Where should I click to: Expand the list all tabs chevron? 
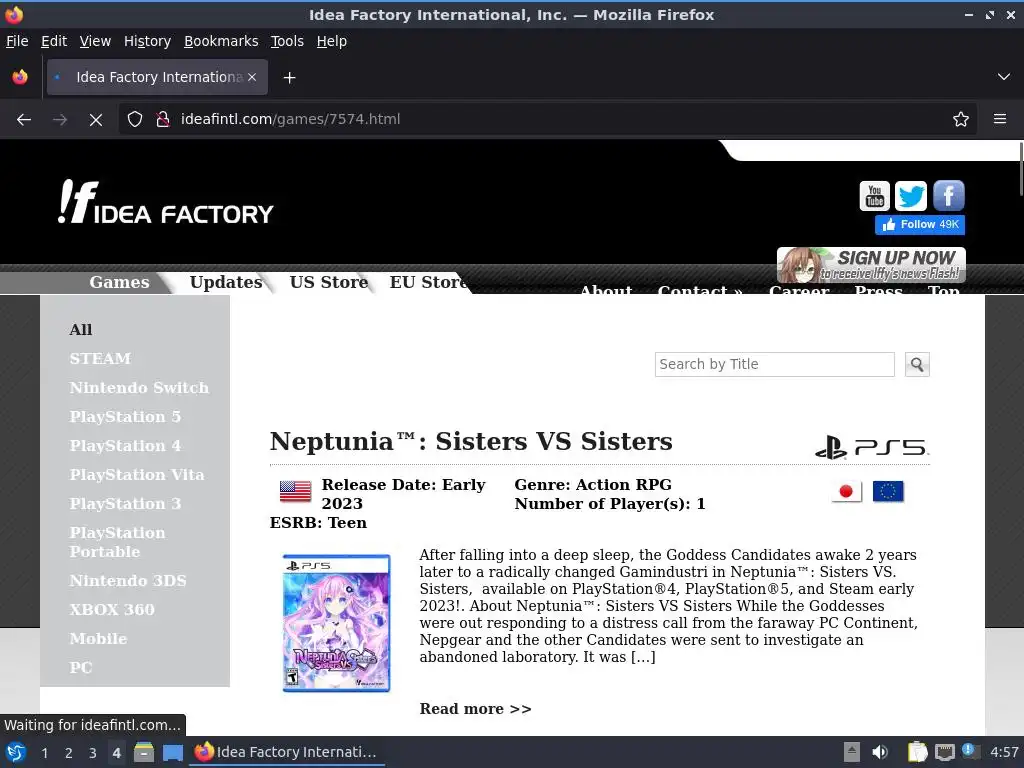coord(1004,77)
